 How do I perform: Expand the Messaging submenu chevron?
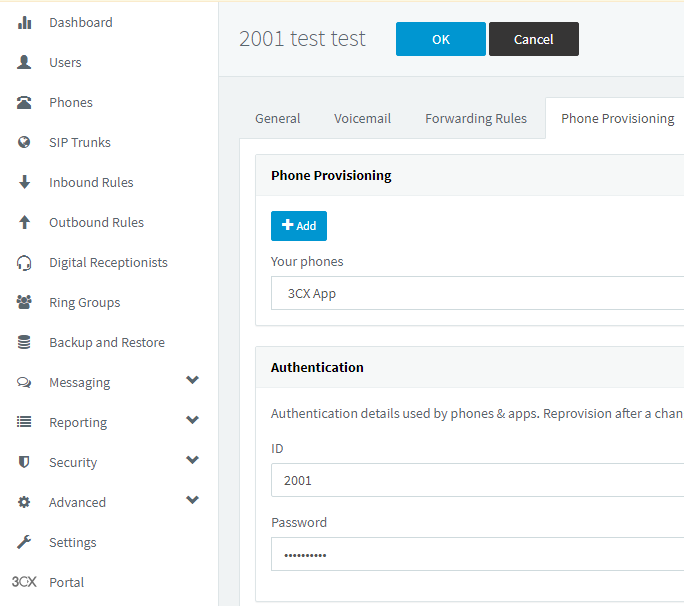coord(192,380)
